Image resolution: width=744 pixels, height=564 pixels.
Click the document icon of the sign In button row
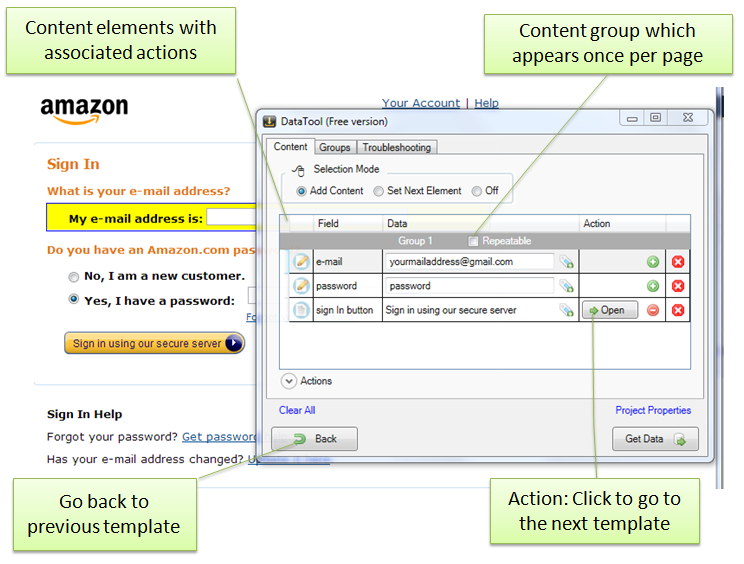tap(301, 310)
